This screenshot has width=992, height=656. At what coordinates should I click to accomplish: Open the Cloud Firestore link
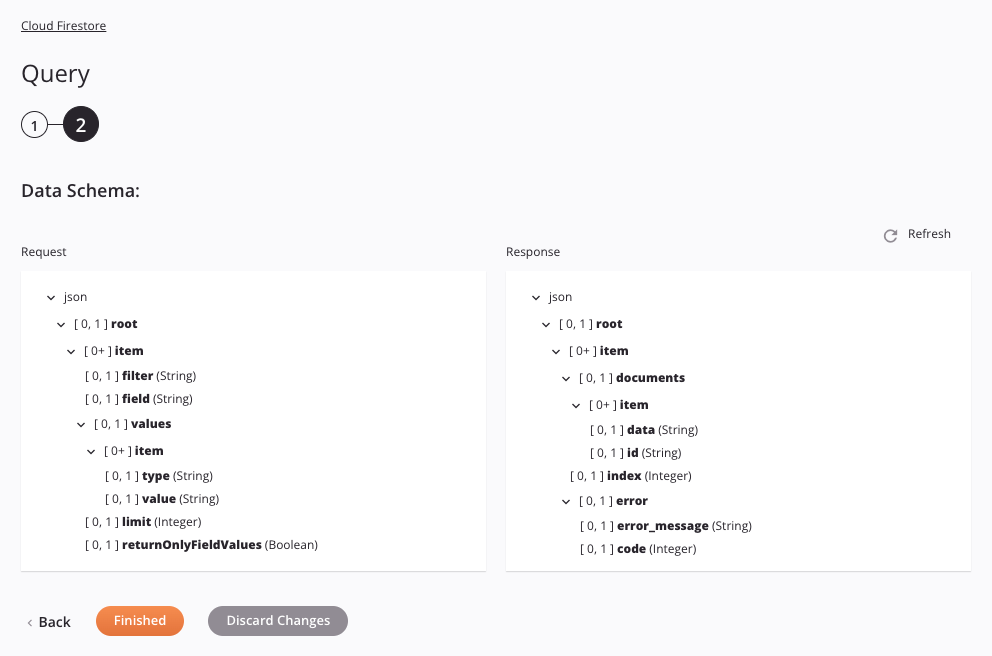63,26
